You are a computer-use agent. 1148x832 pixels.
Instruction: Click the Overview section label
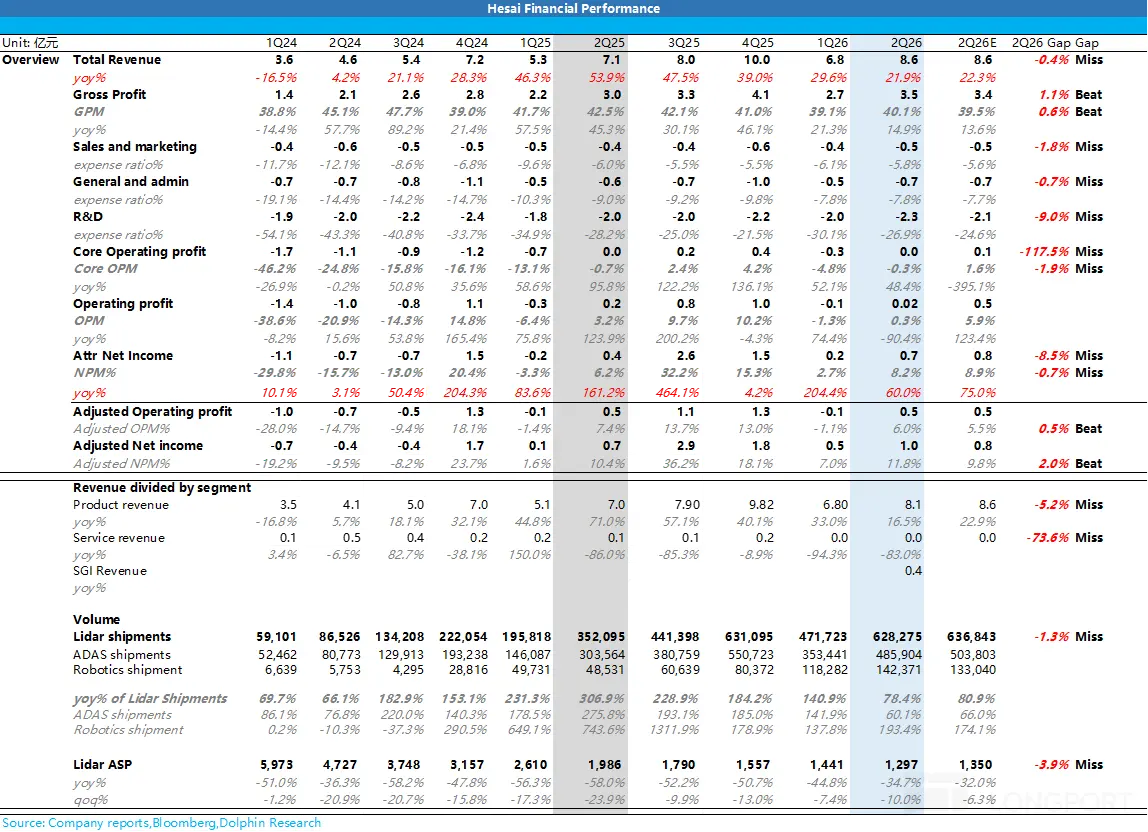click(31, 60)
